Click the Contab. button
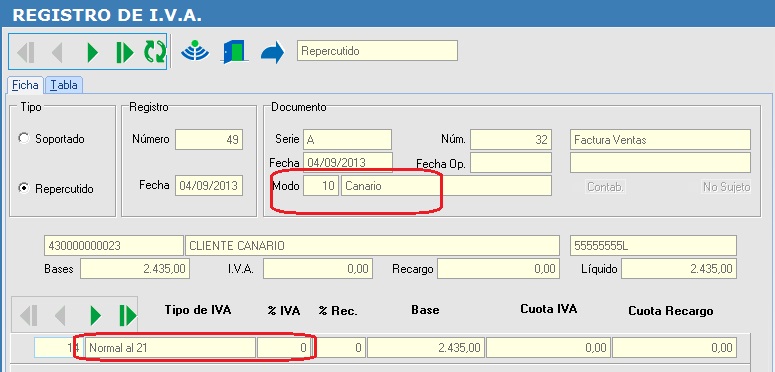This screenshot has height=372, width=775. 605,187
